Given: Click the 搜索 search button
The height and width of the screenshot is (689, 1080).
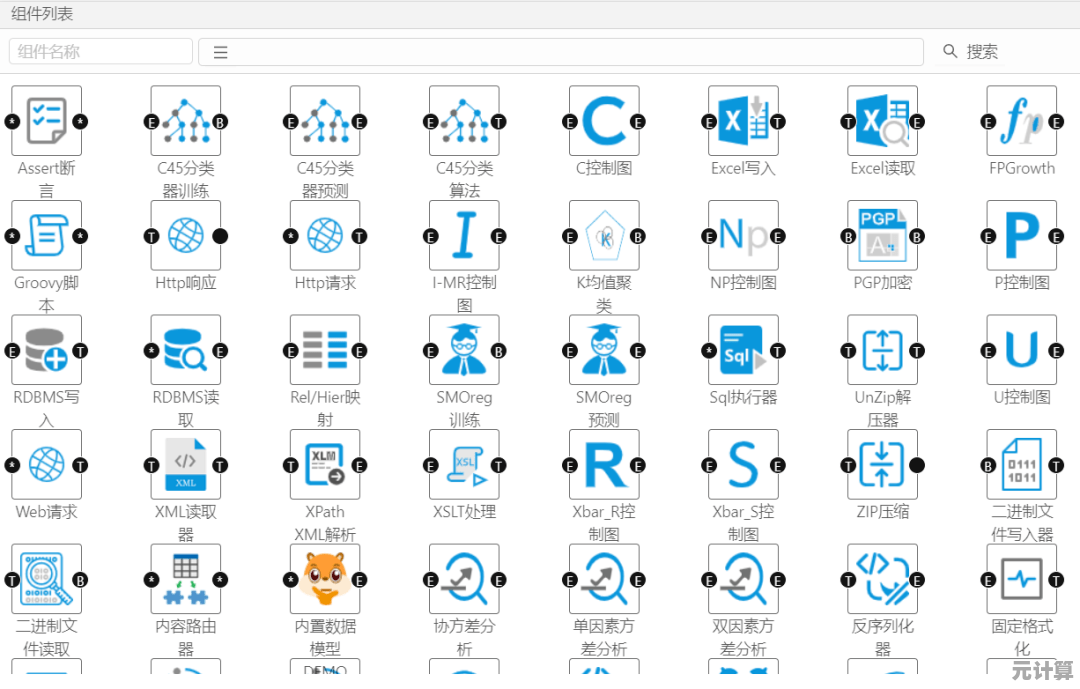Looking at the screenshot, I should (970, 52).
